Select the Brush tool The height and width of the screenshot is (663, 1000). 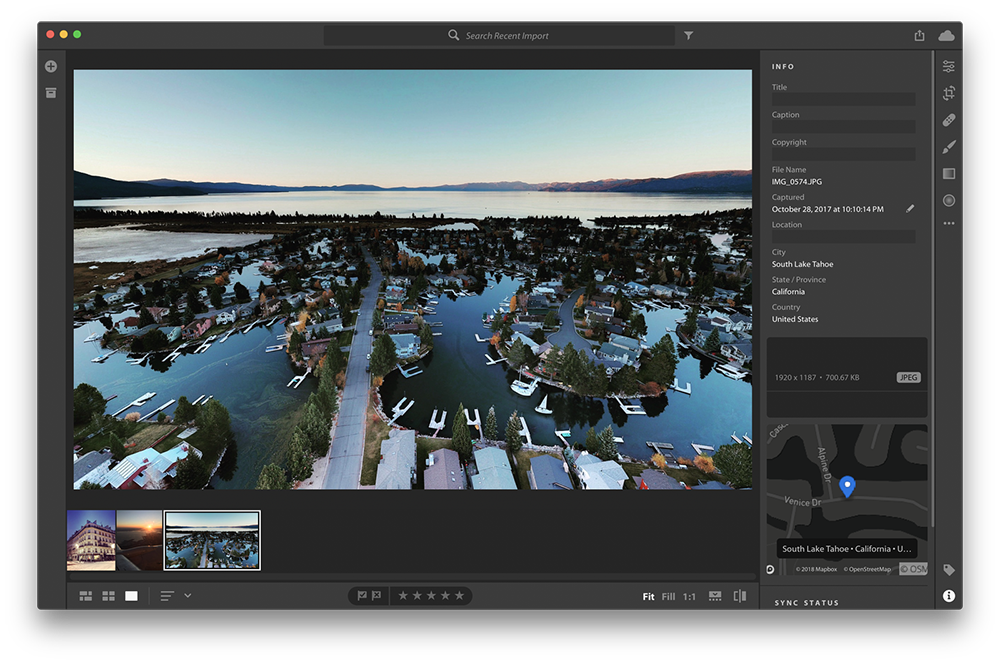[949, 147]
